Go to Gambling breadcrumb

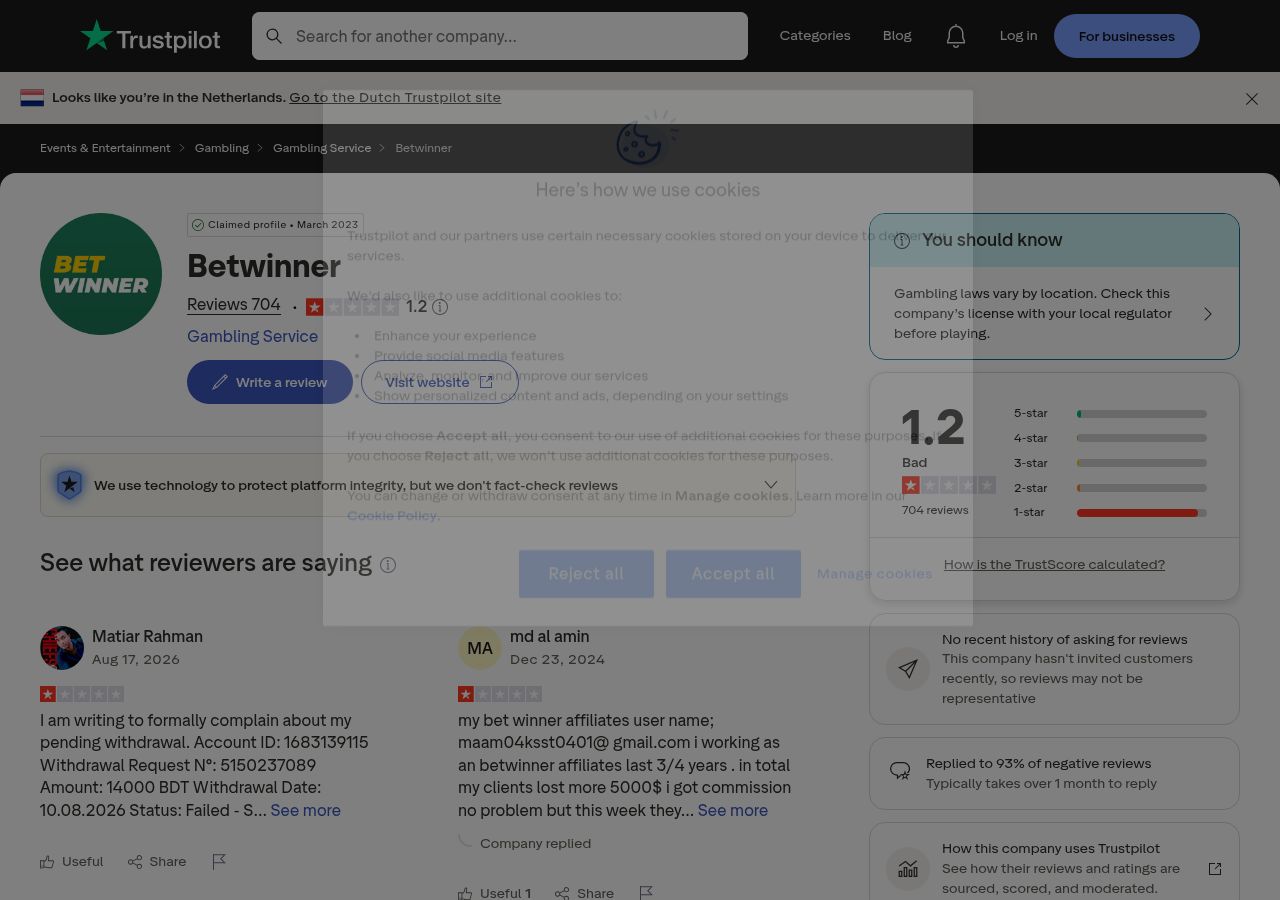[222, 148]
